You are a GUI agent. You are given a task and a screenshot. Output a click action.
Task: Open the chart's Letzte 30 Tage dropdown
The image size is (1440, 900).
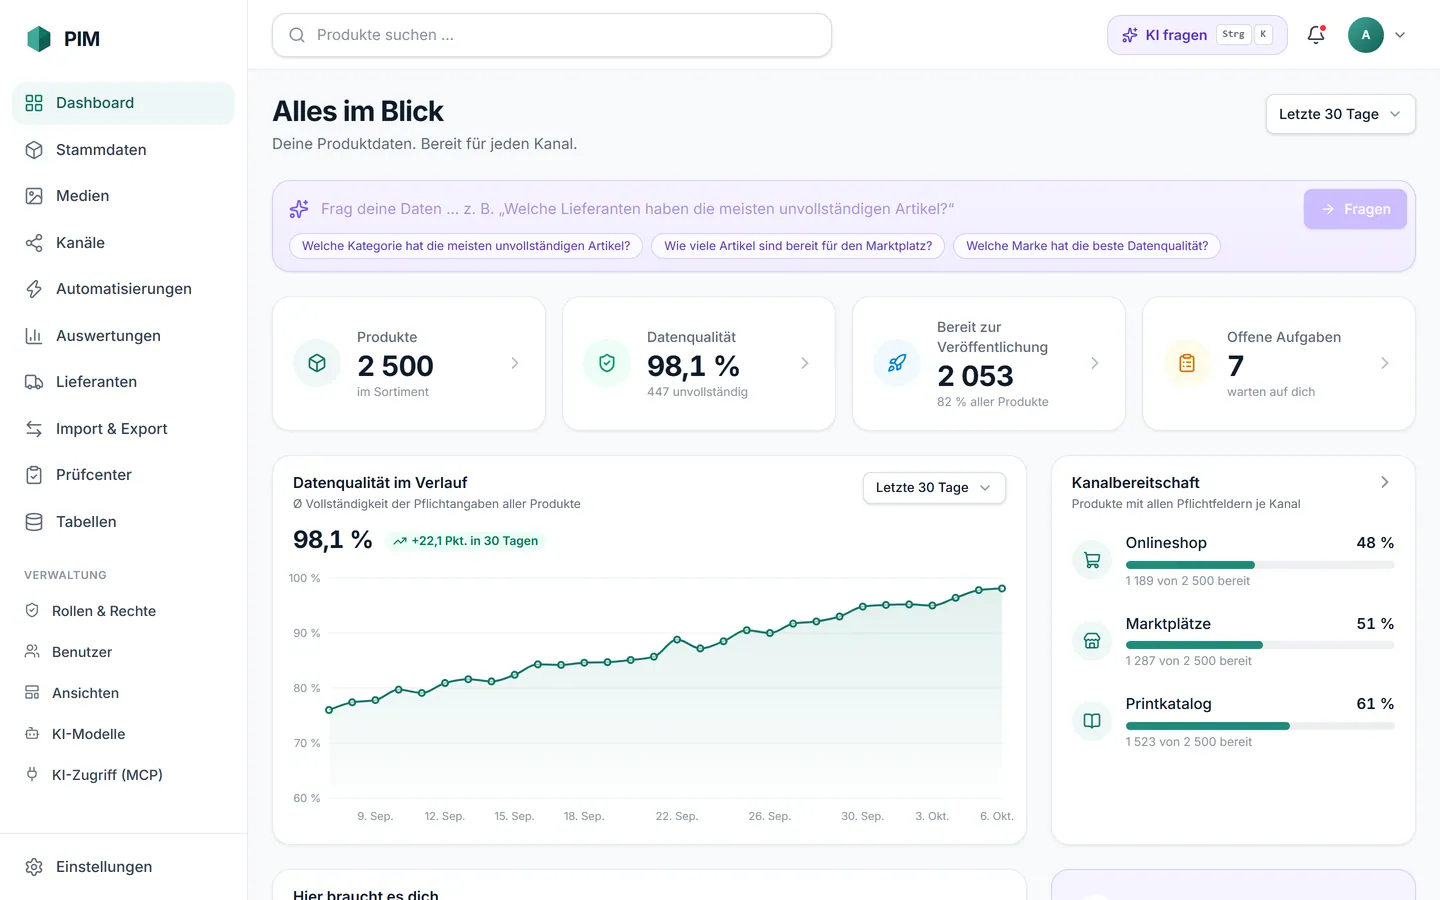pos(934,488)
